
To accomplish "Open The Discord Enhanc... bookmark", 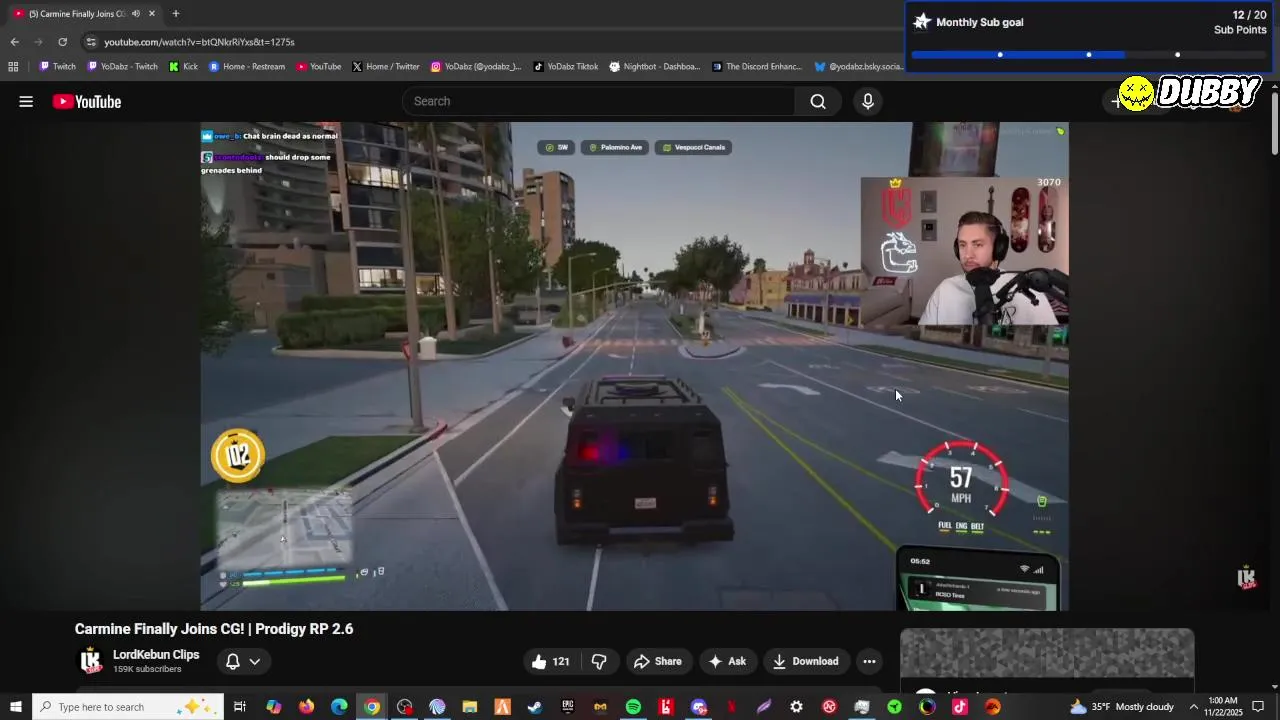I will click(757, 67).
